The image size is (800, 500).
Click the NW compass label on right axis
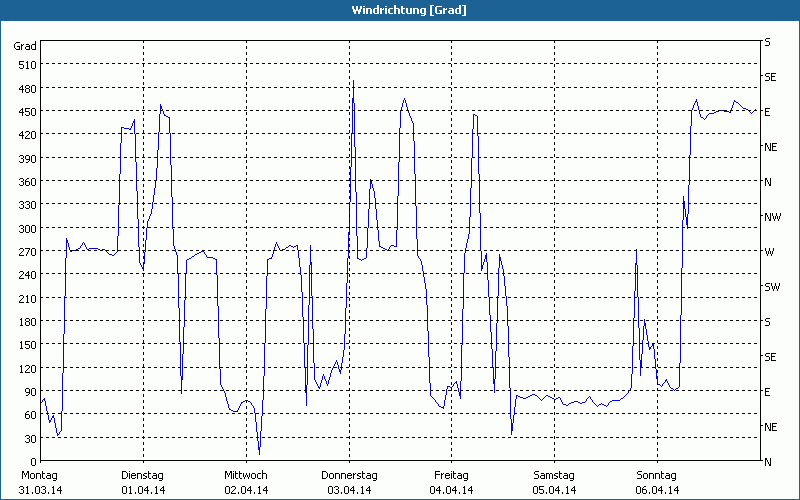pos(771,217)
